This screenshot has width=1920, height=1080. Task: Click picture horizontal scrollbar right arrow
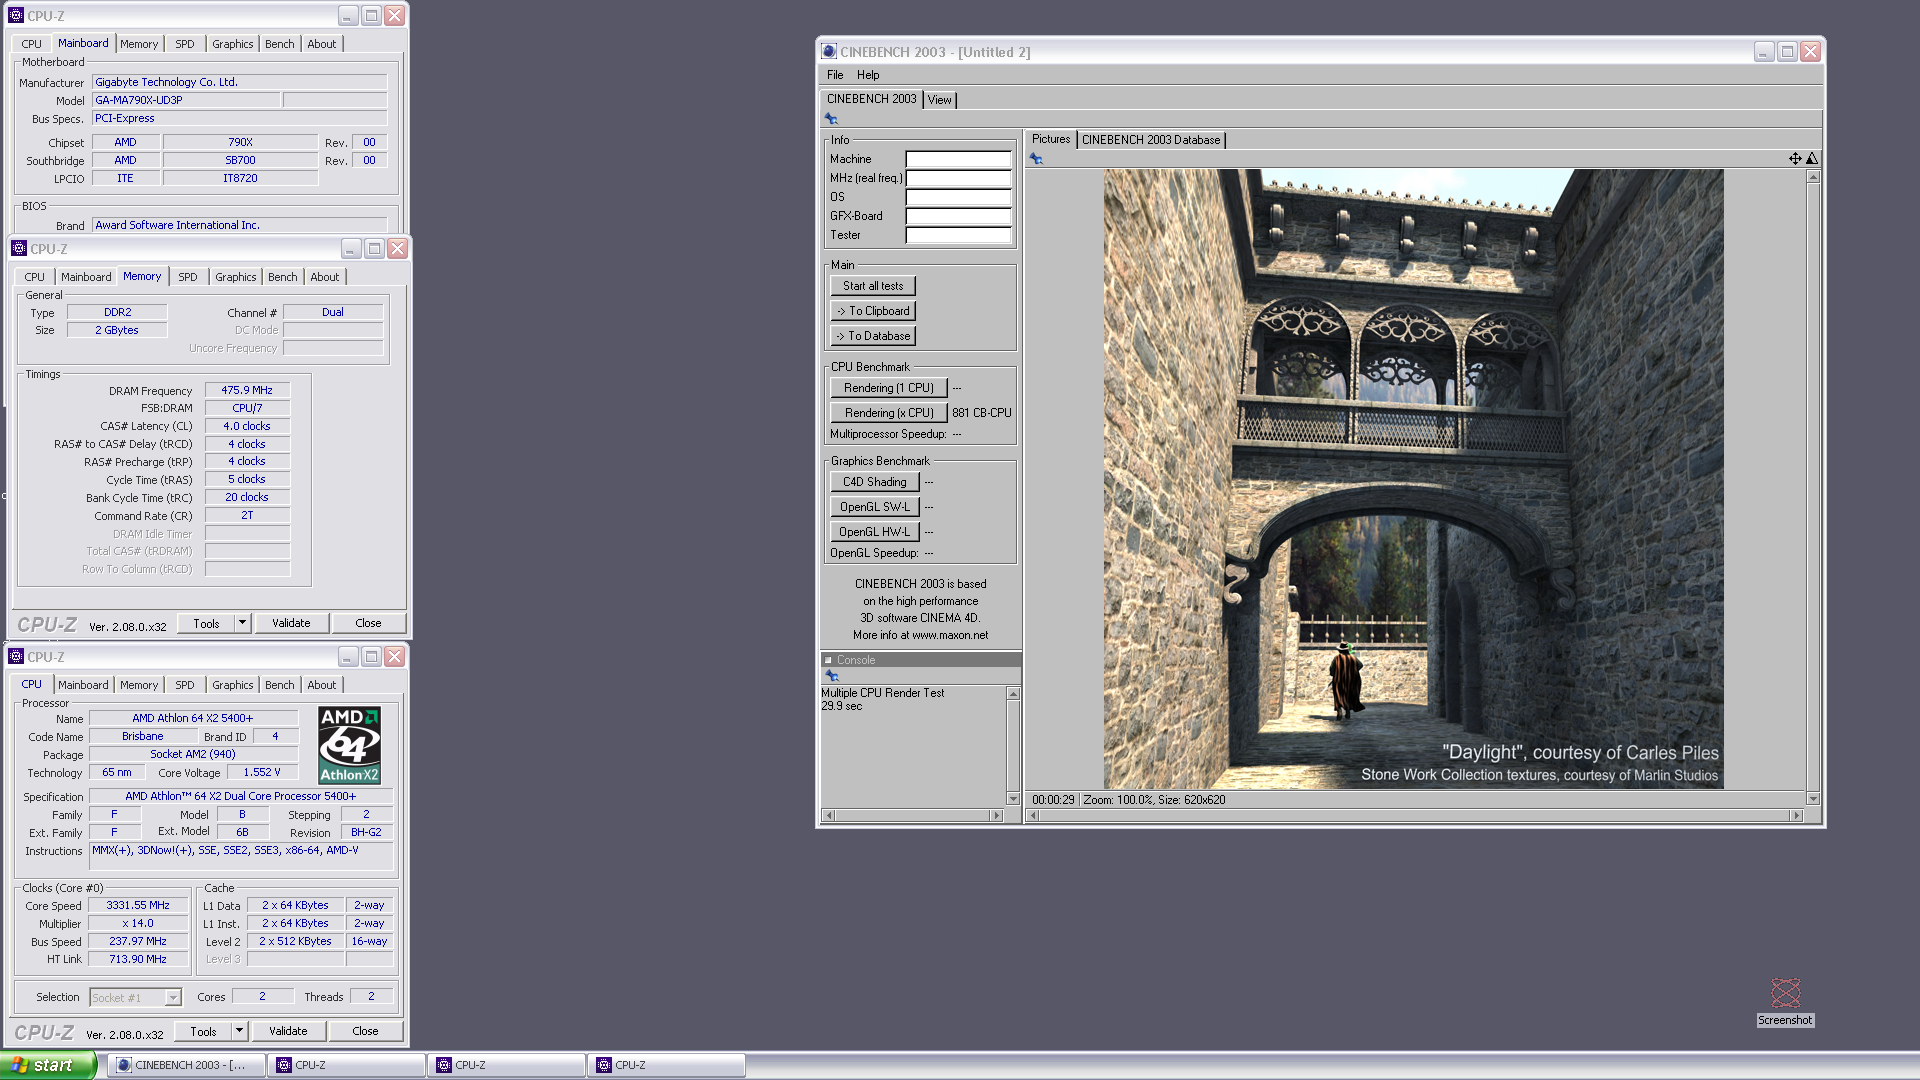[1797, 816]
